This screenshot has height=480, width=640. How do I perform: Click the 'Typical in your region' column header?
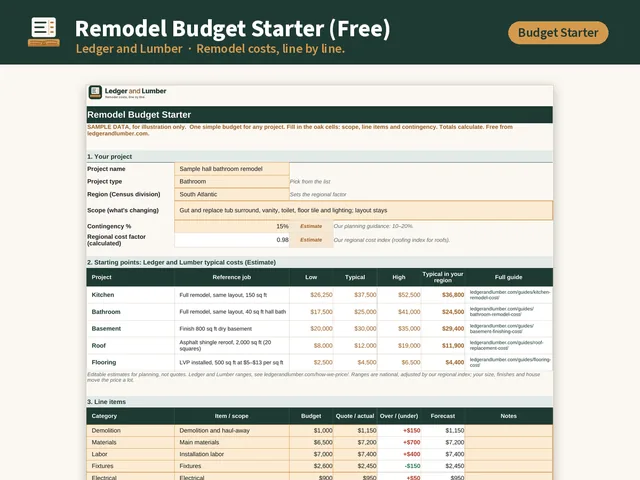coord(443,277)
